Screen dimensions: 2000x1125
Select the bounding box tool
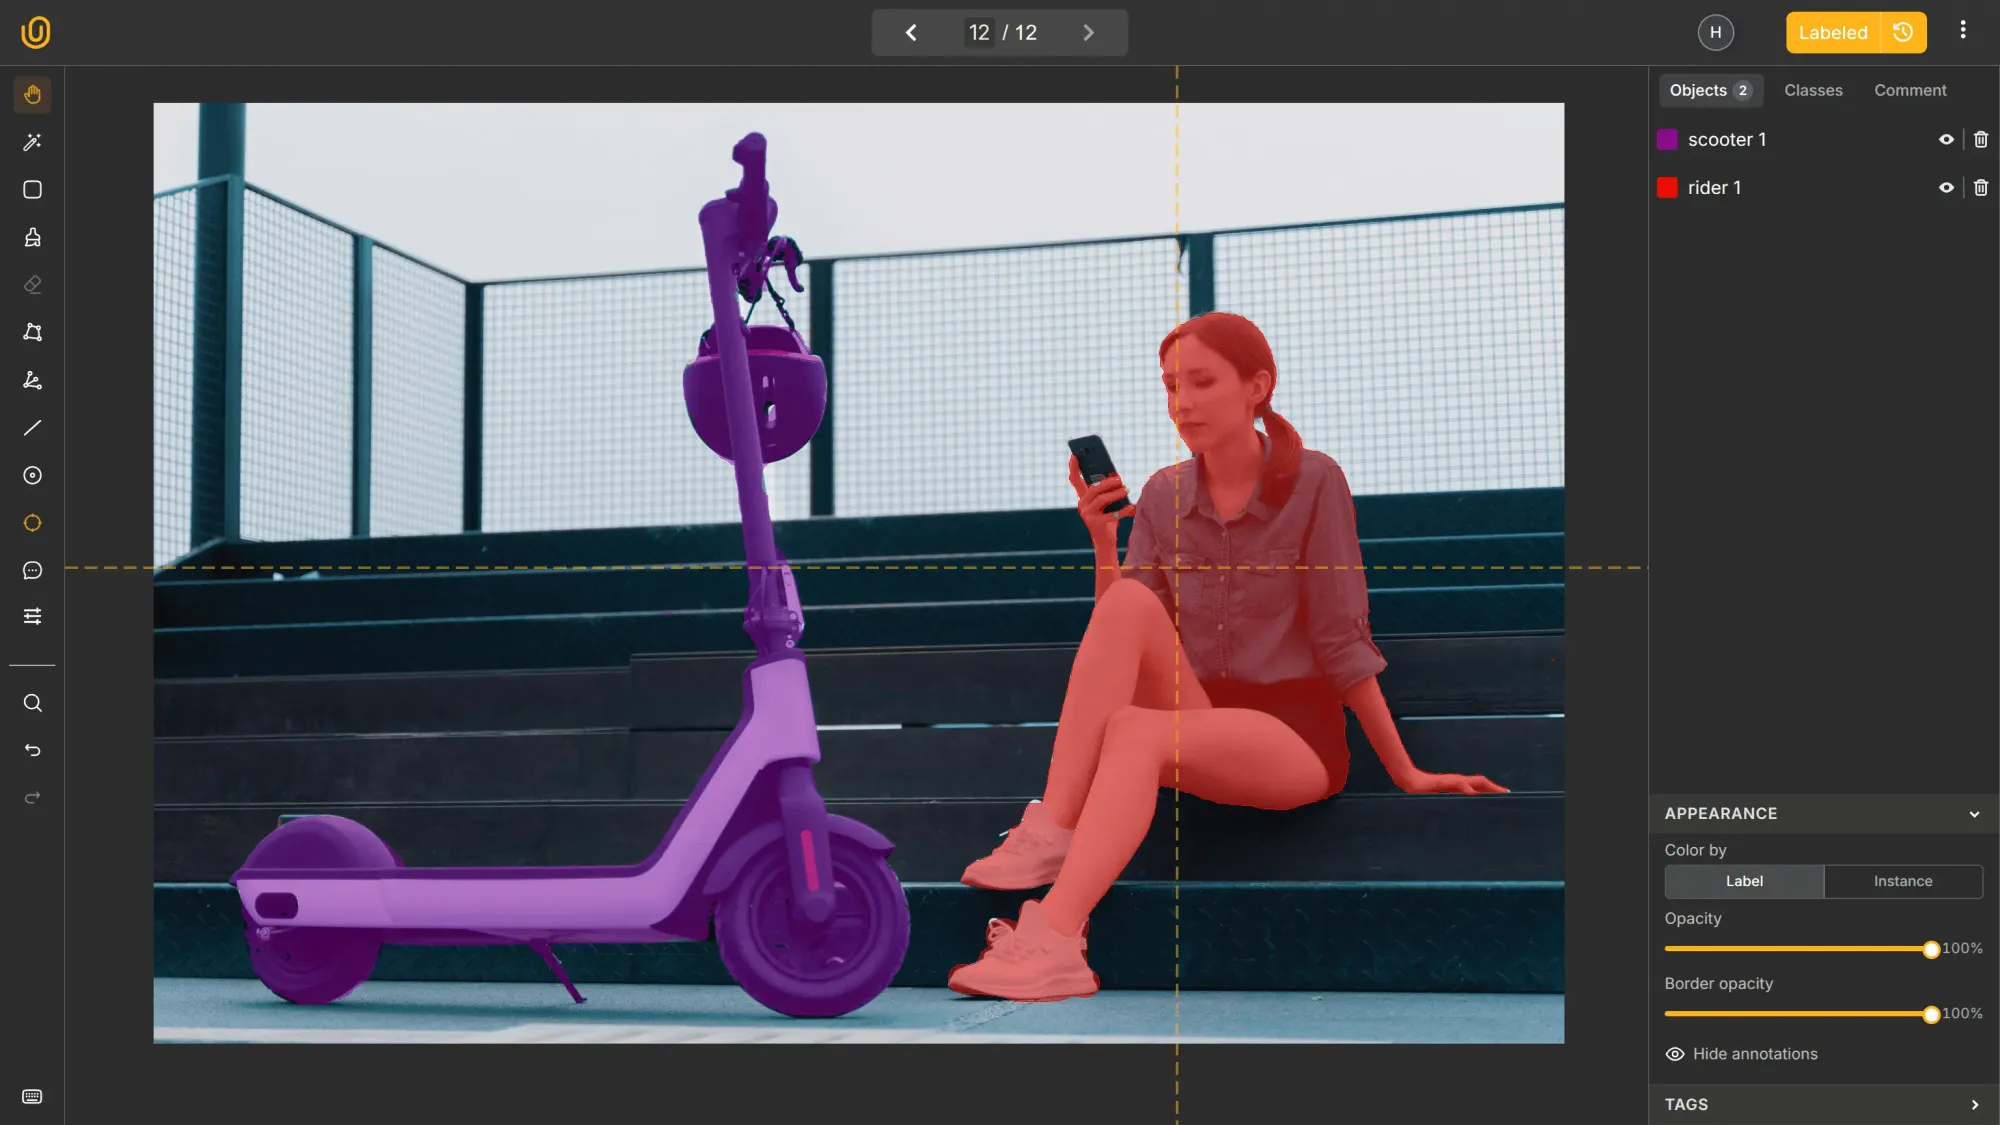click(x=32, y=189)
